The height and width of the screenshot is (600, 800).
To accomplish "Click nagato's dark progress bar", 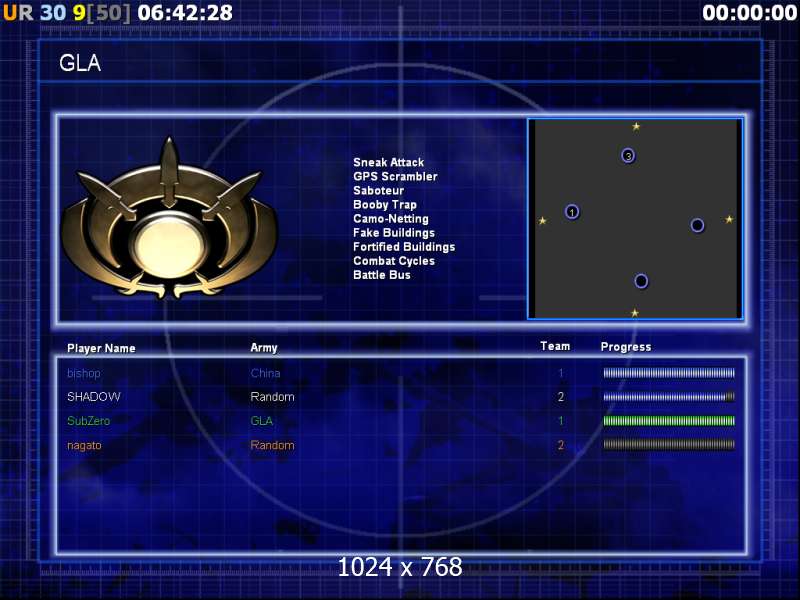I will click(669, 444).
